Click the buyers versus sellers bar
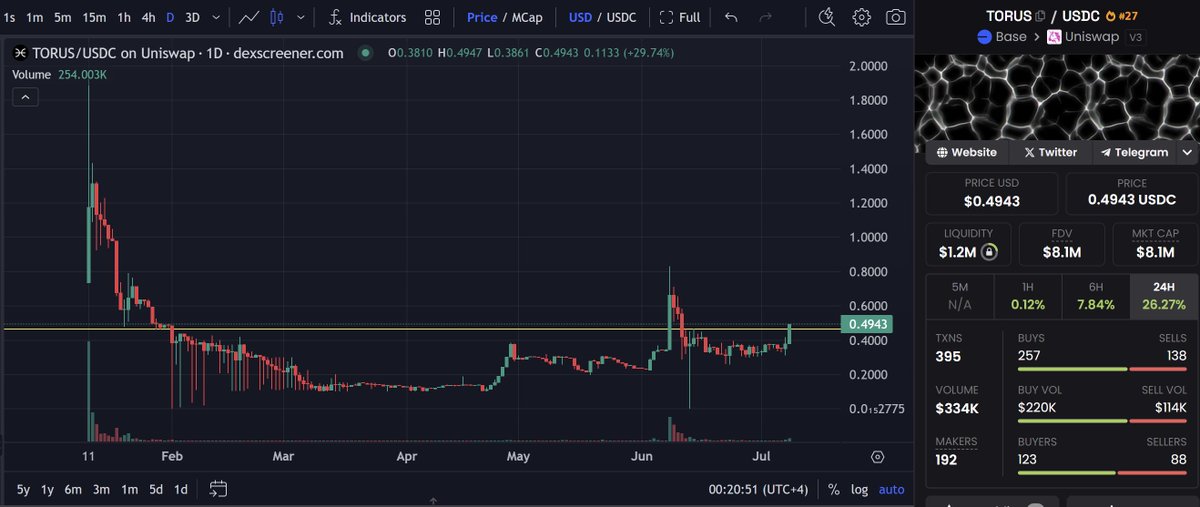Screen dimensions: 1200x507 (x=1102, y=472)
